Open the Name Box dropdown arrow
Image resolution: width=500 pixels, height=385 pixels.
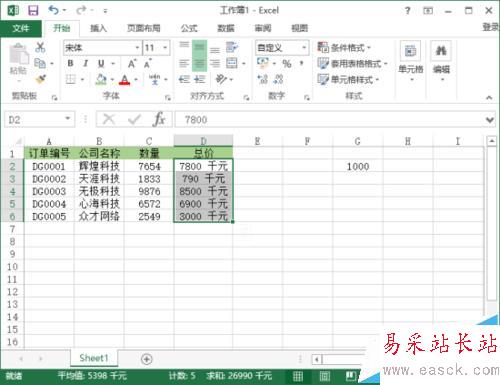point(68,119)
